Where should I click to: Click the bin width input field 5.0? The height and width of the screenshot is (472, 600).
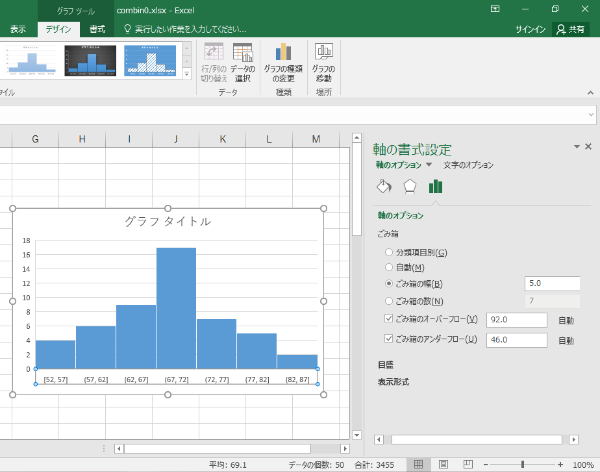(552, 284)
